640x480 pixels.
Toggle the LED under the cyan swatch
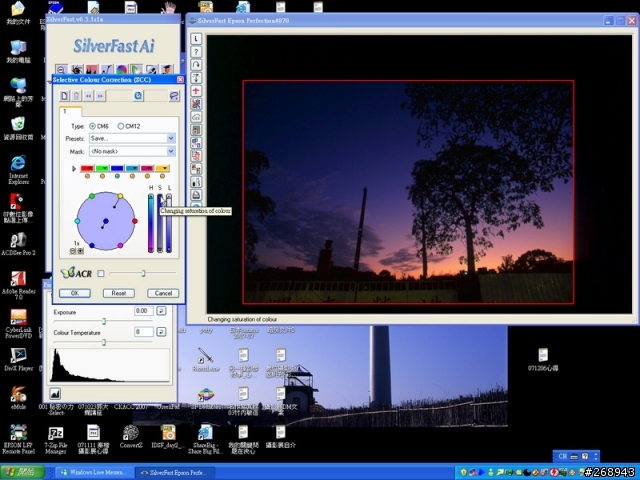pyautogui.click(x=132, y=176)
